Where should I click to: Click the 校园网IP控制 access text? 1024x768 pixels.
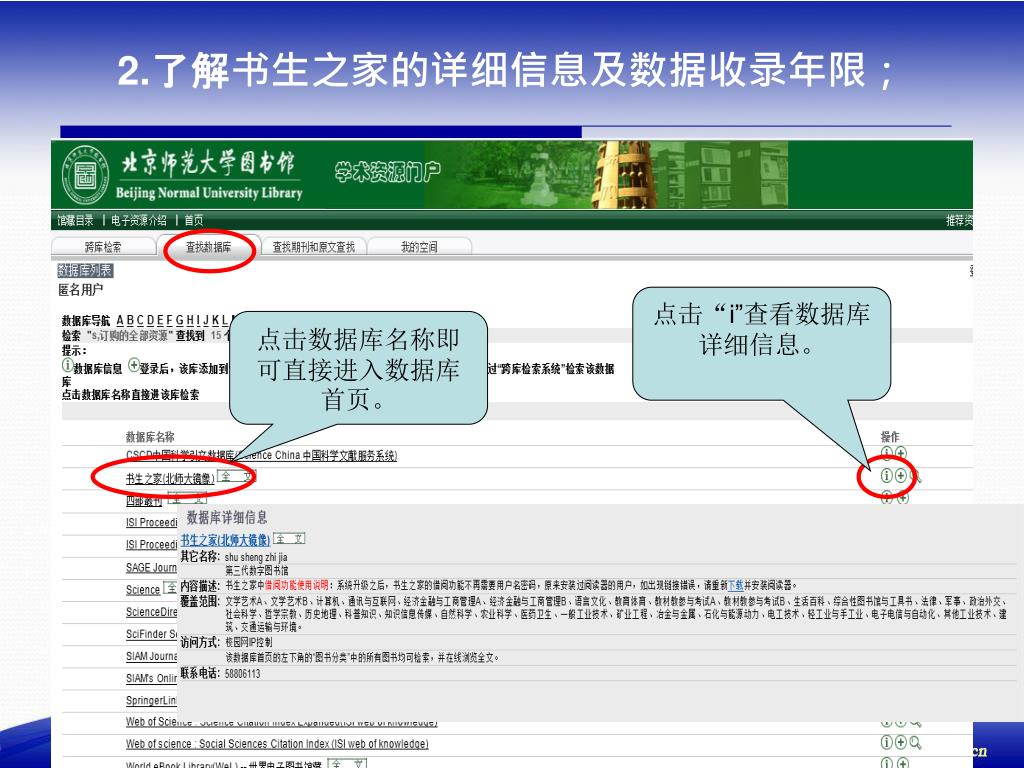249,643
